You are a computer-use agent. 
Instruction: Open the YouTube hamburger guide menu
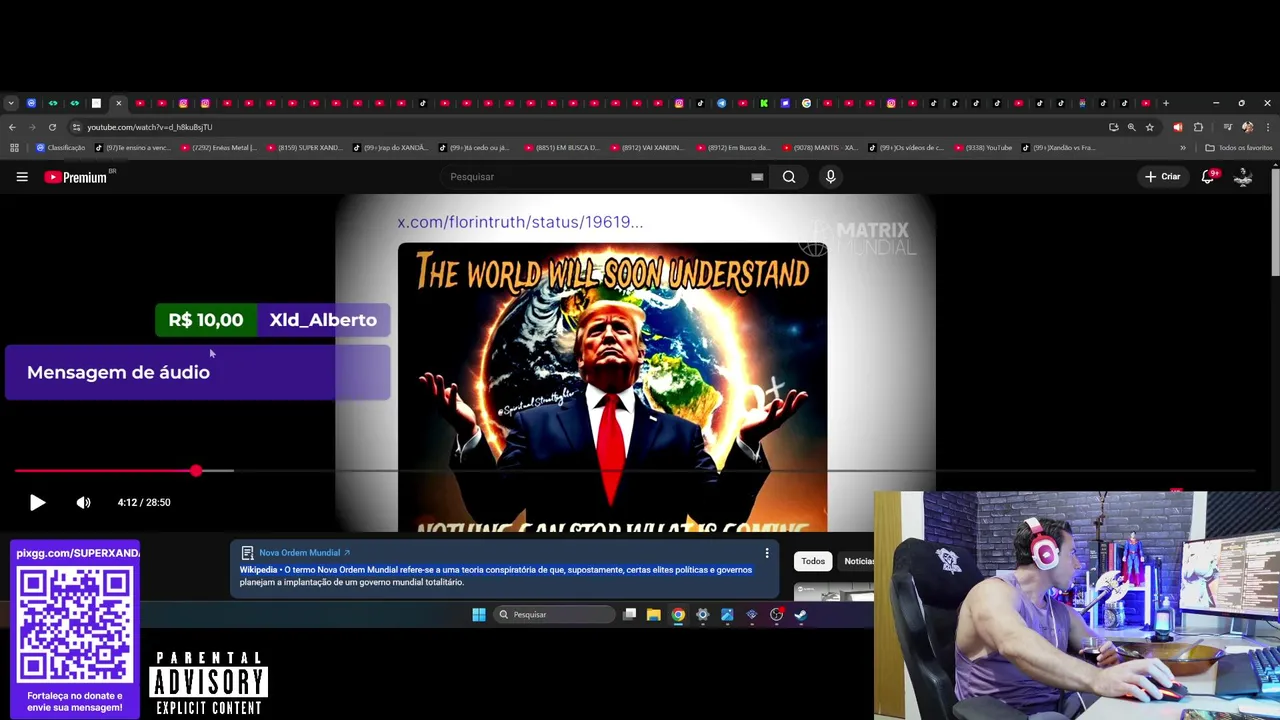(22, 177)
